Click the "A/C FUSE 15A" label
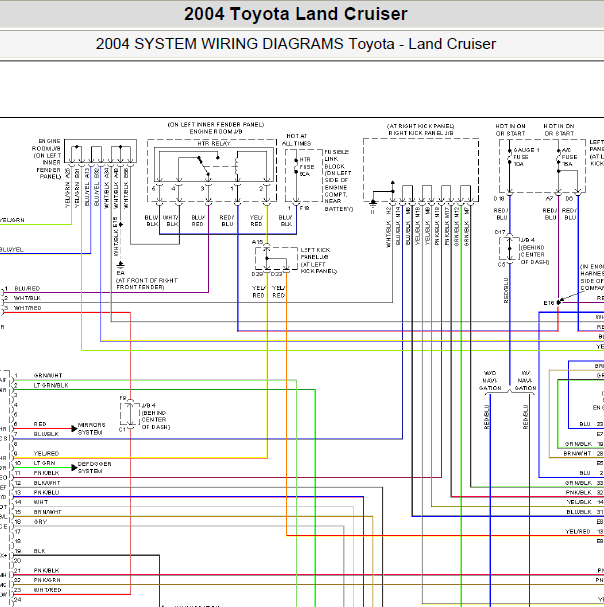The width and height of the screenshot is (604, 607). (x=569, y=157)
